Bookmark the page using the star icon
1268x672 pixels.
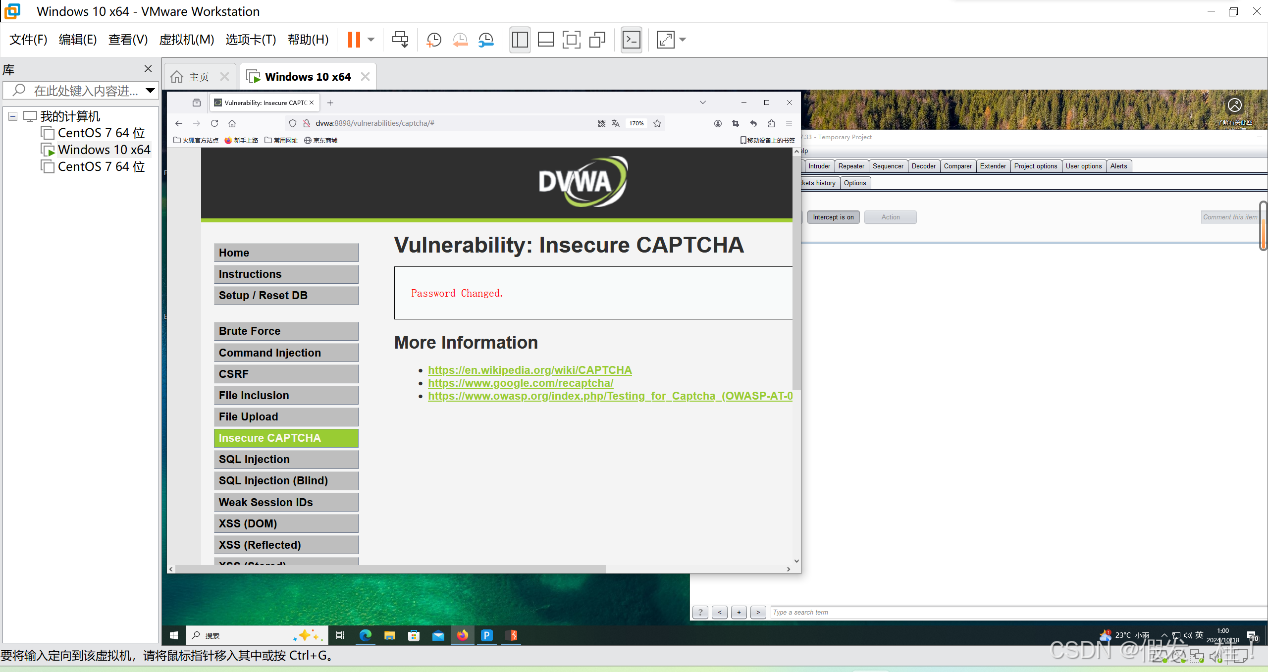[656, 123]
